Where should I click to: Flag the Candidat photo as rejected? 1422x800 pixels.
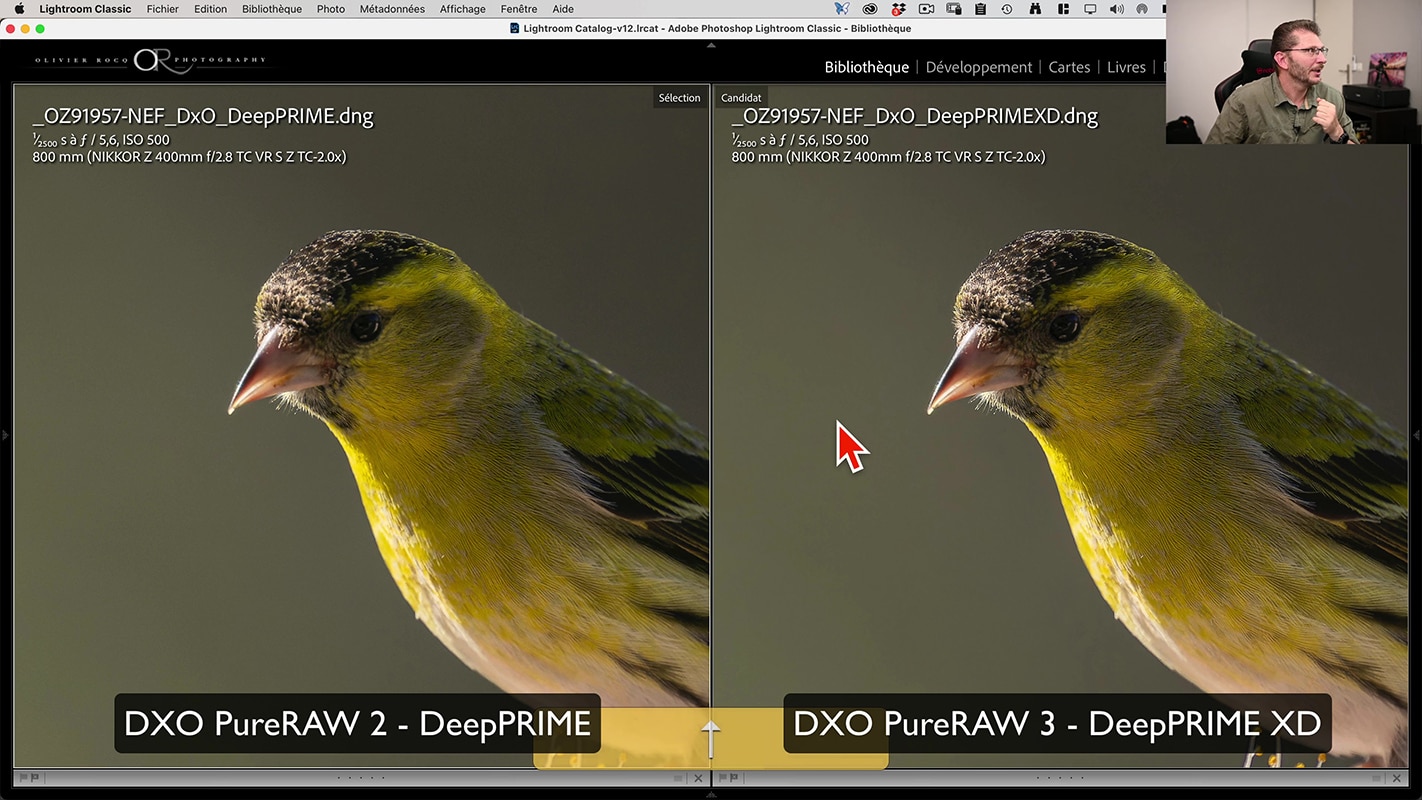tap(734, 777)
